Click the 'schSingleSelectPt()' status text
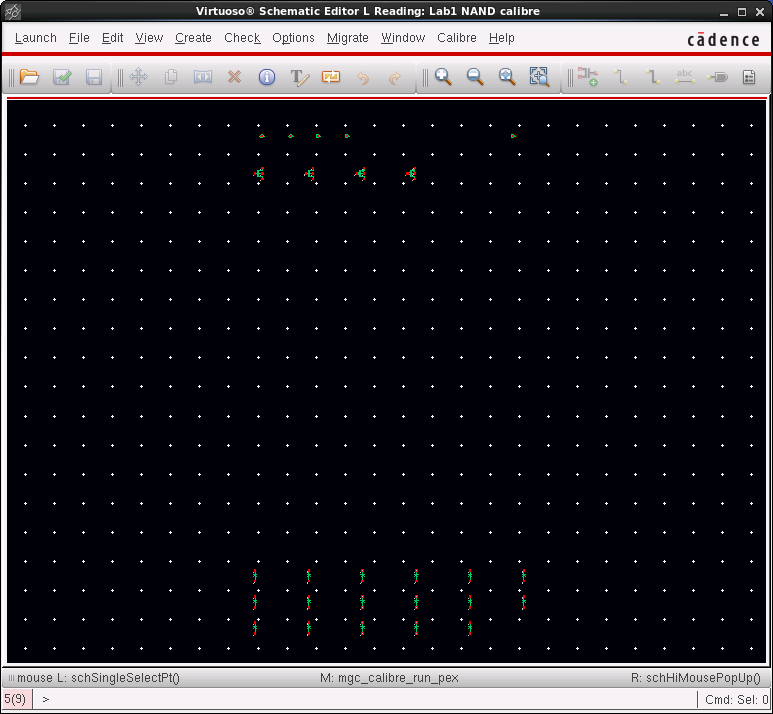Viewport: 773px width, 714px height. click(125, 678)
